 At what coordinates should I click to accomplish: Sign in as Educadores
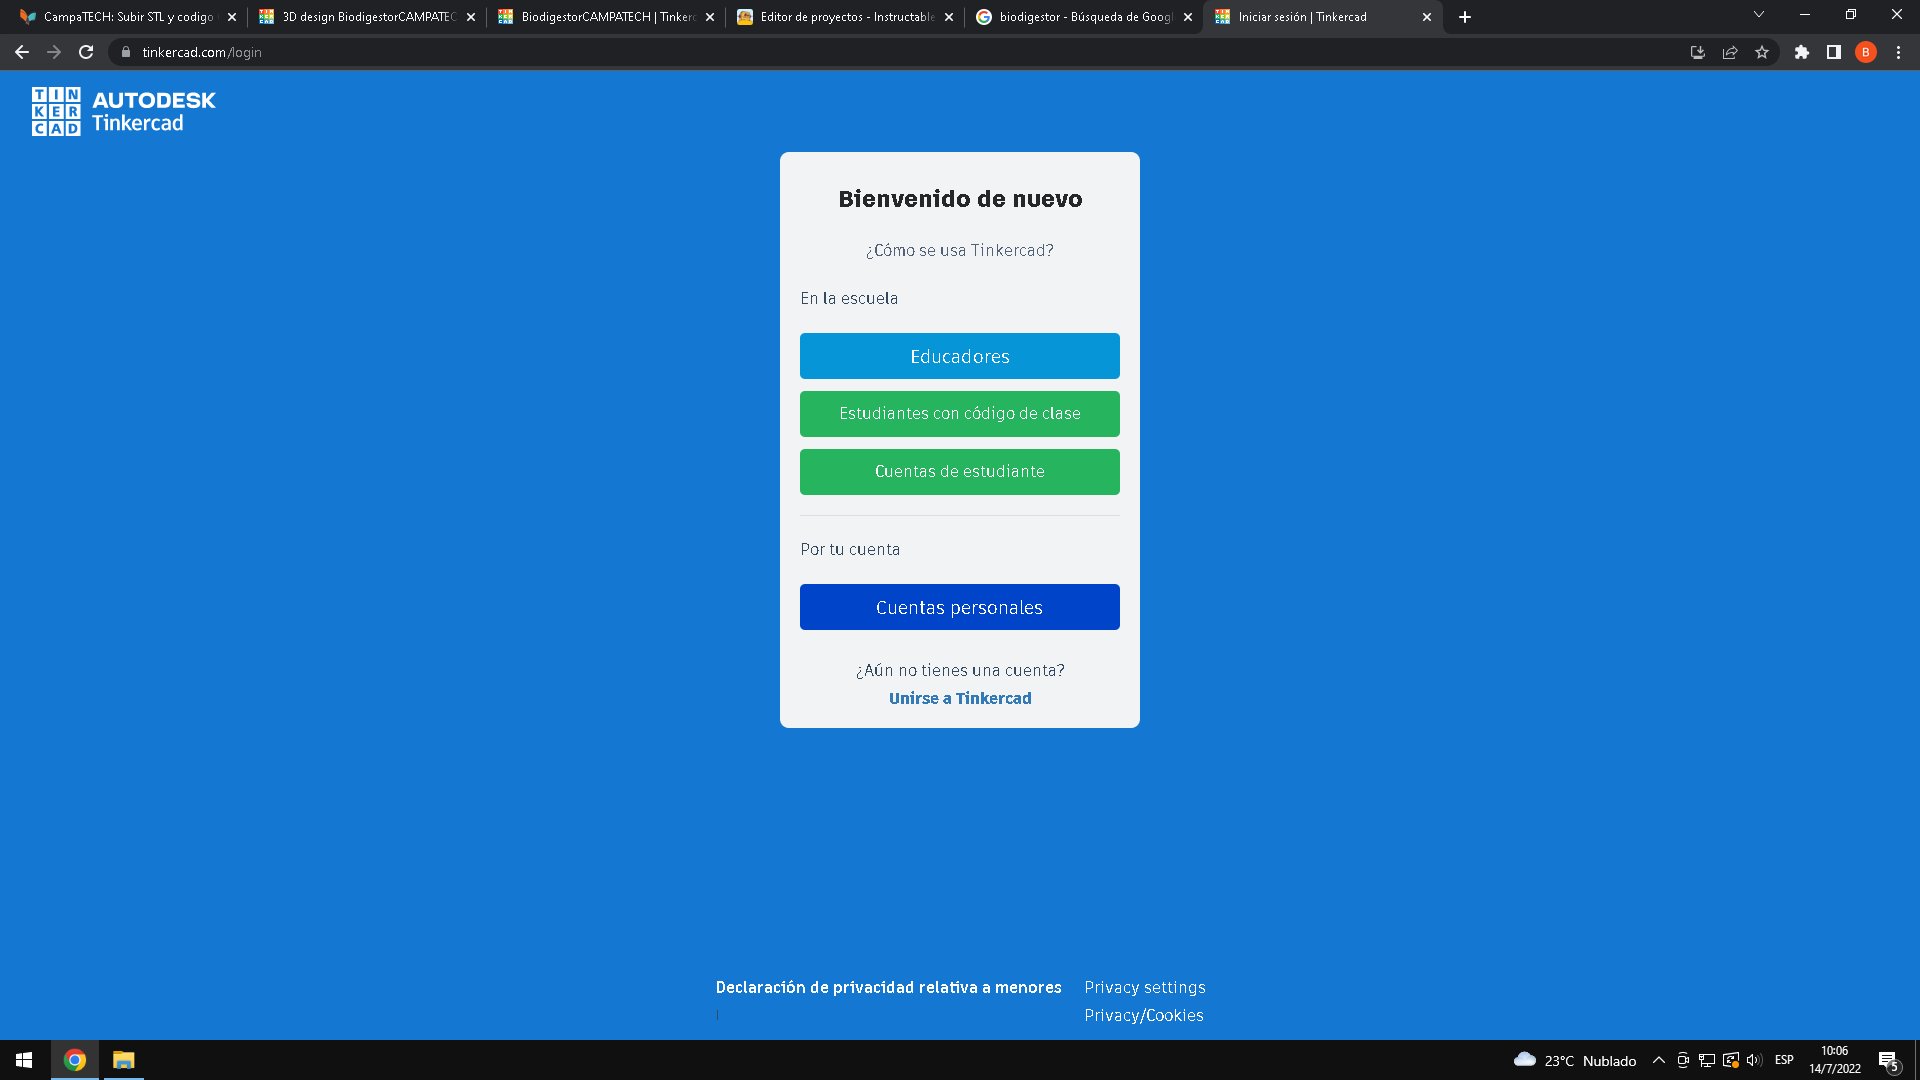tap(960, 356)
